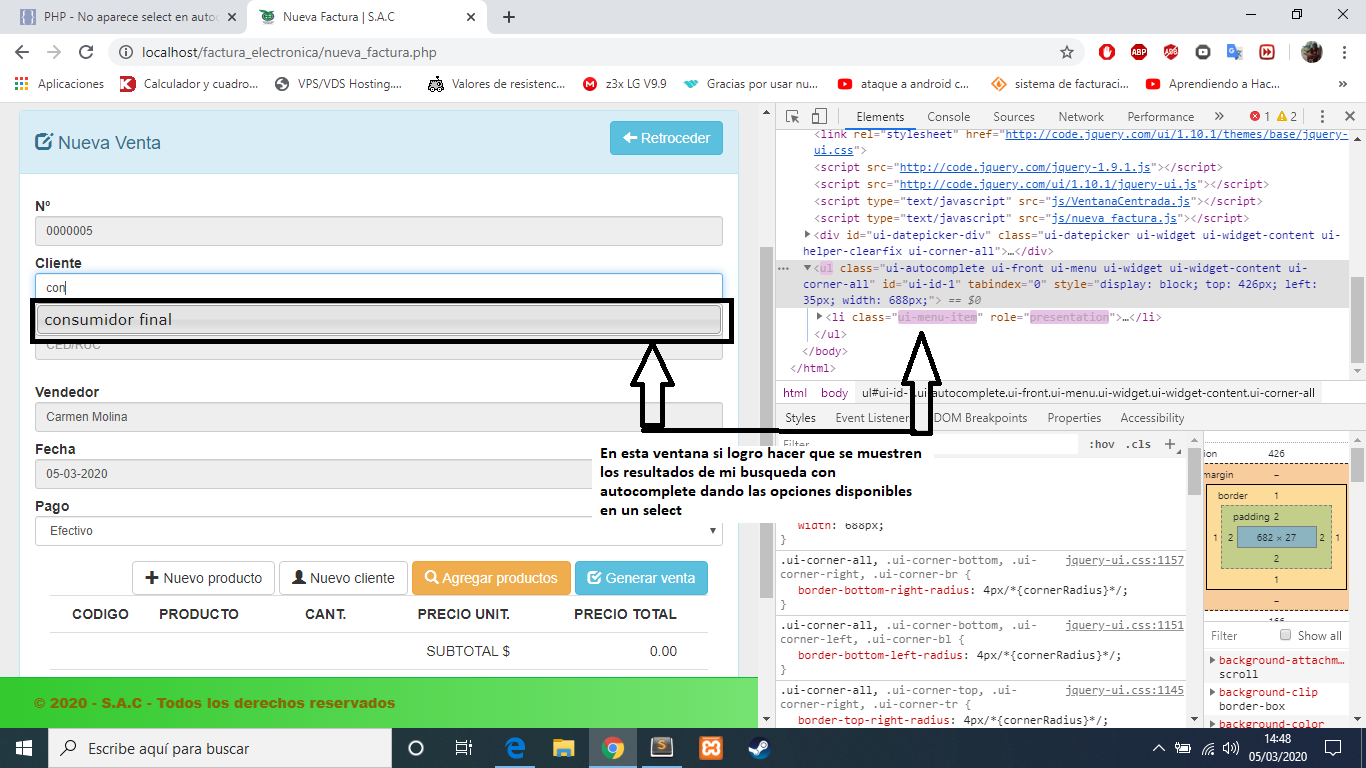Expand the li ui-menu-item node

[820, 317]
